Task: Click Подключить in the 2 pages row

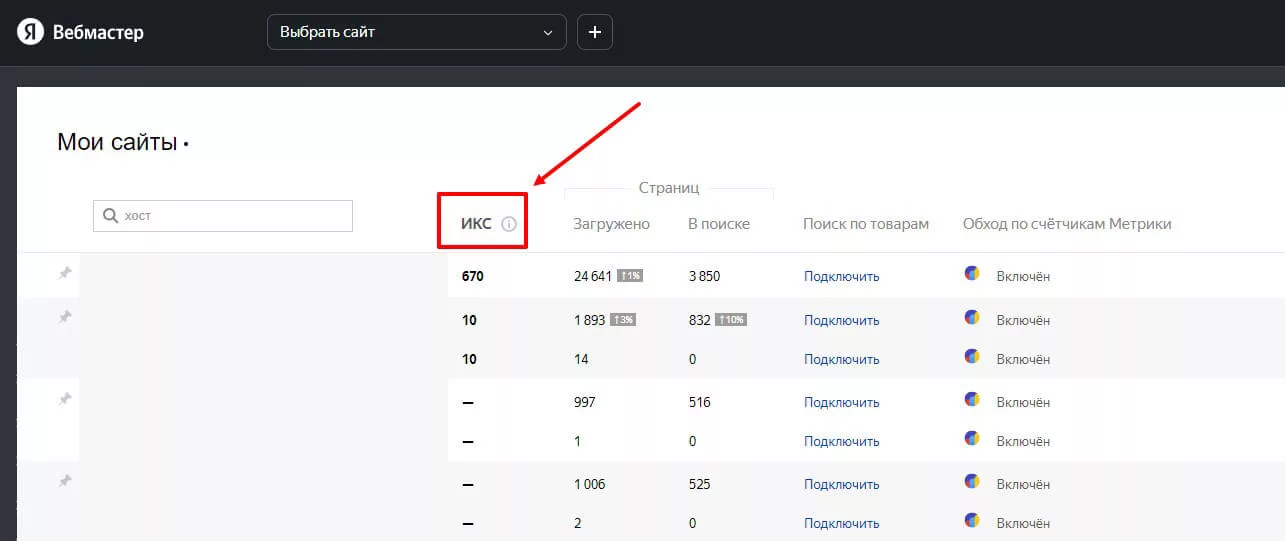Action: (x=842, y=523)
